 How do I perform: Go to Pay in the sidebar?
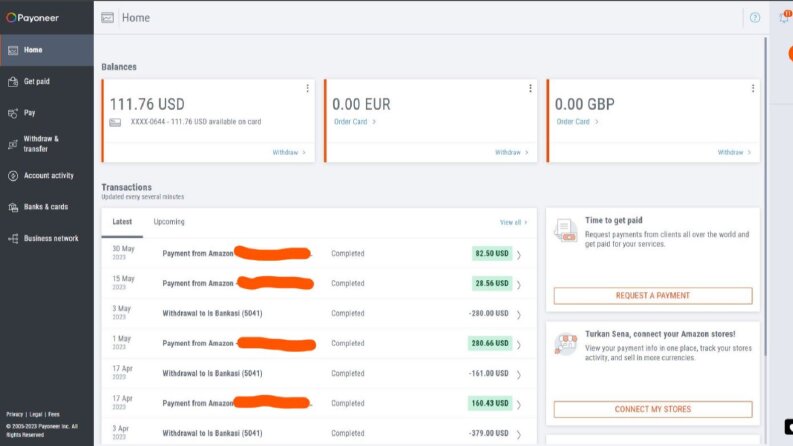click(x=47, y=113)
